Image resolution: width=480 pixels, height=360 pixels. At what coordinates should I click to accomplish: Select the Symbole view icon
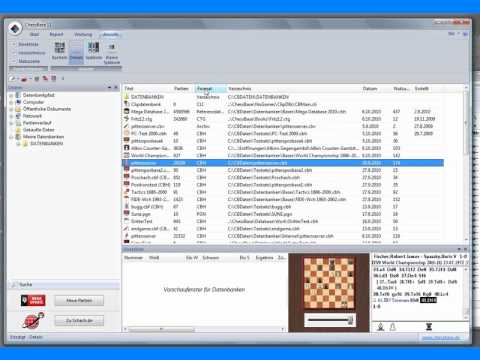pyautogui.click(x=94, y=51)
